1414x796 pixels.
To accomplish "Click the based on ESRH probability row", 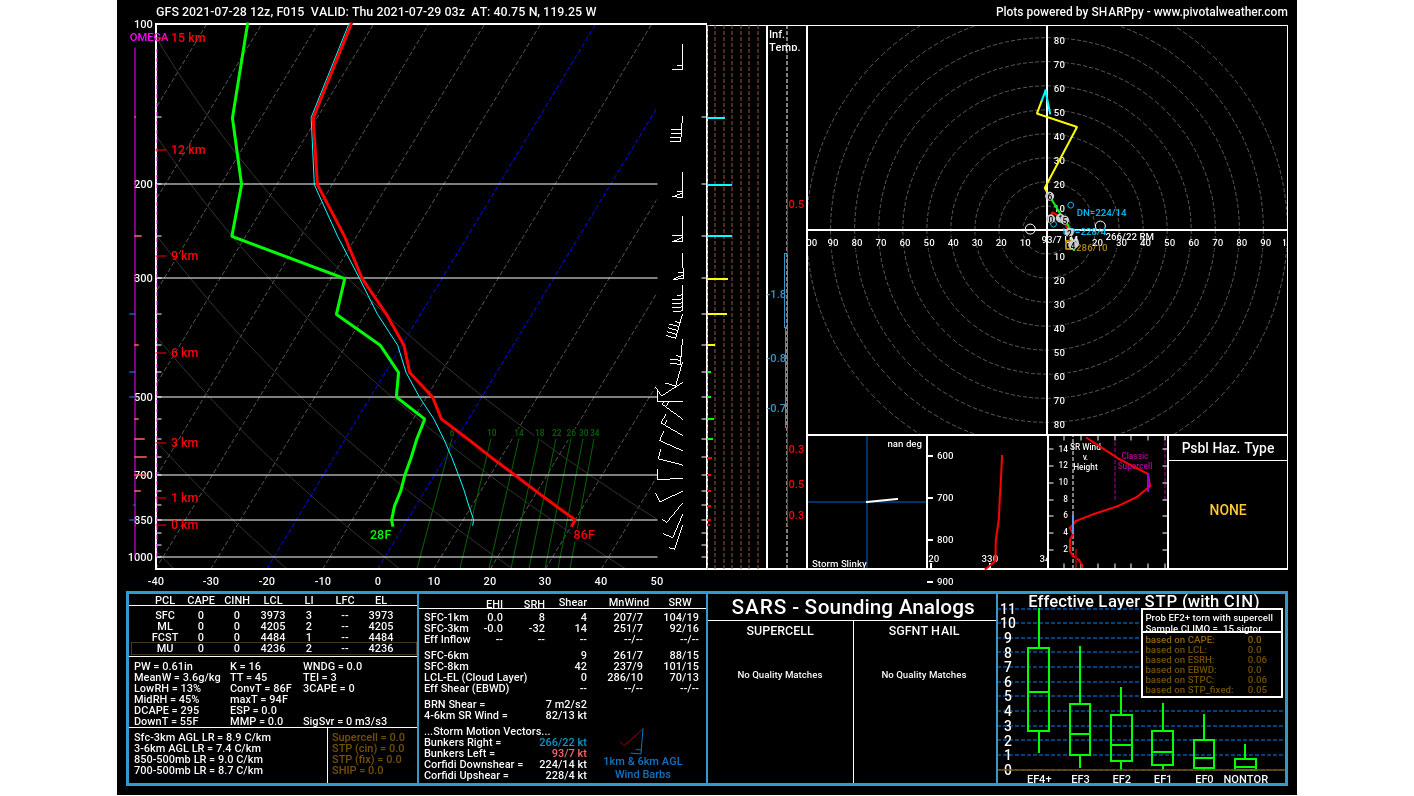I will pos(1204,660).
